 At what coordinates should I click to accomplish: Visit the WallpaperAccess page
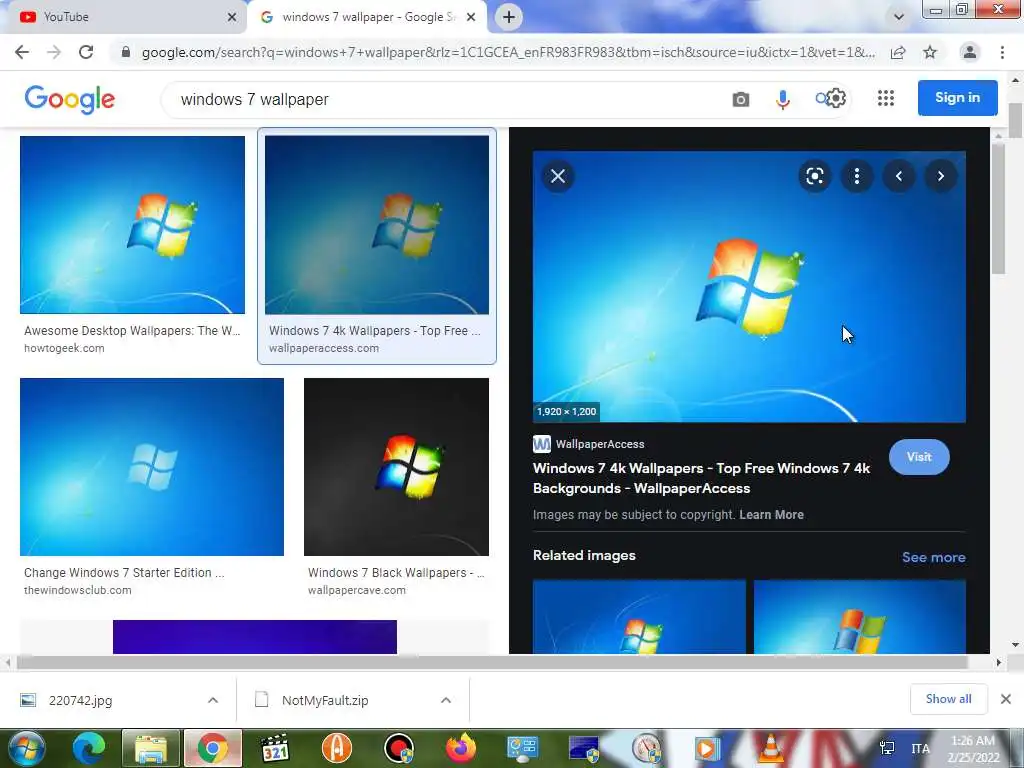(919, 456)
